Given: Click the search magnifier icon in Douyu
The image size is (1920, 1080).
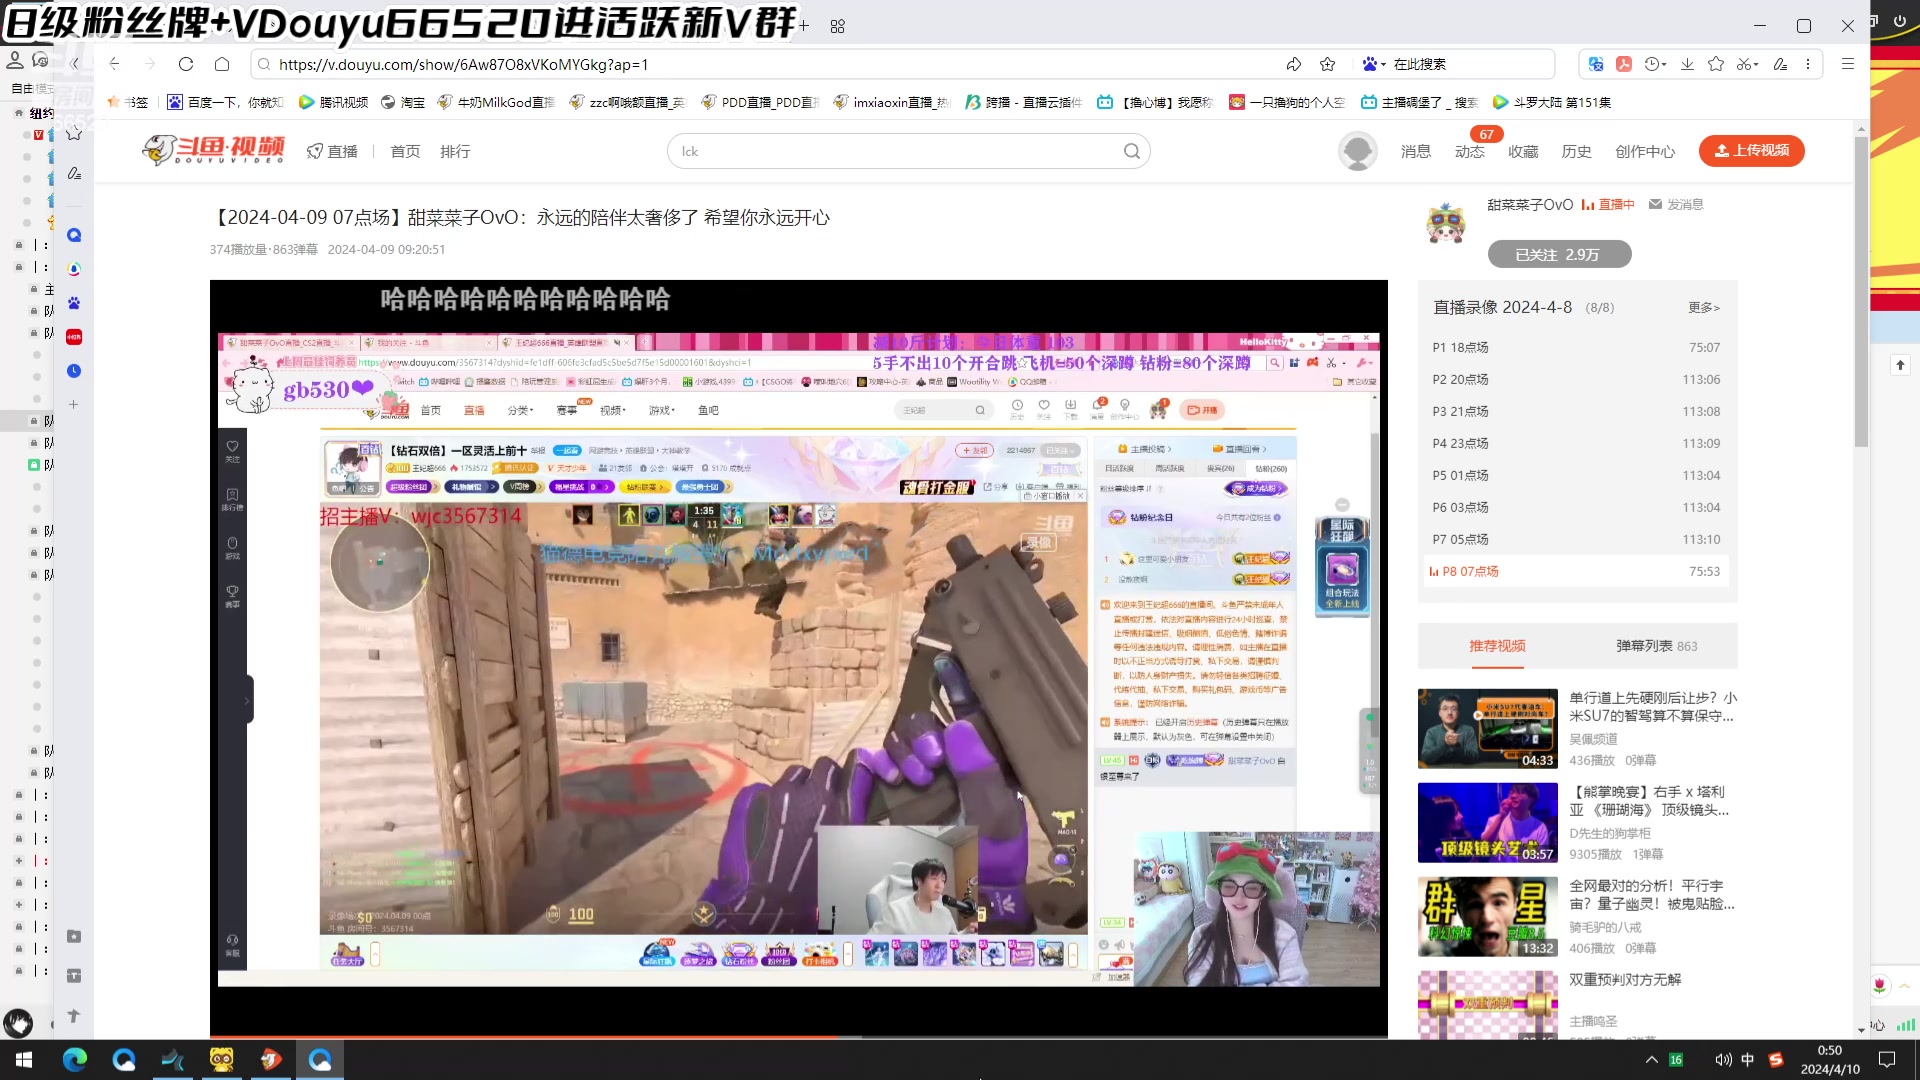Looking at the screenshot, I should (x=1132, y=151).
